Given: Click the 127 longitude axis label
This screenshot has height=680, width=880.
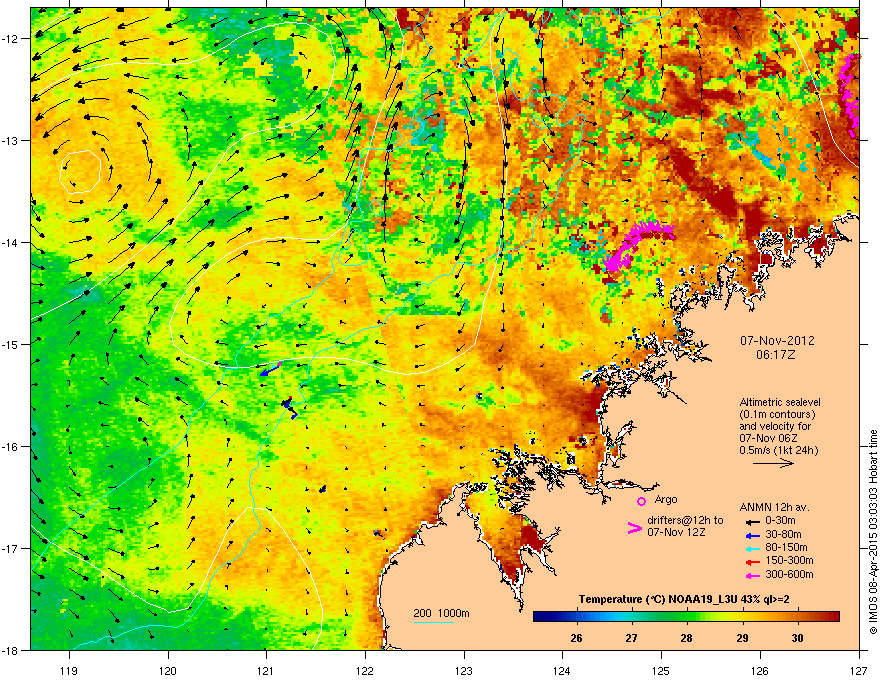Looking at the screenshot, I should tap(859, 670).
